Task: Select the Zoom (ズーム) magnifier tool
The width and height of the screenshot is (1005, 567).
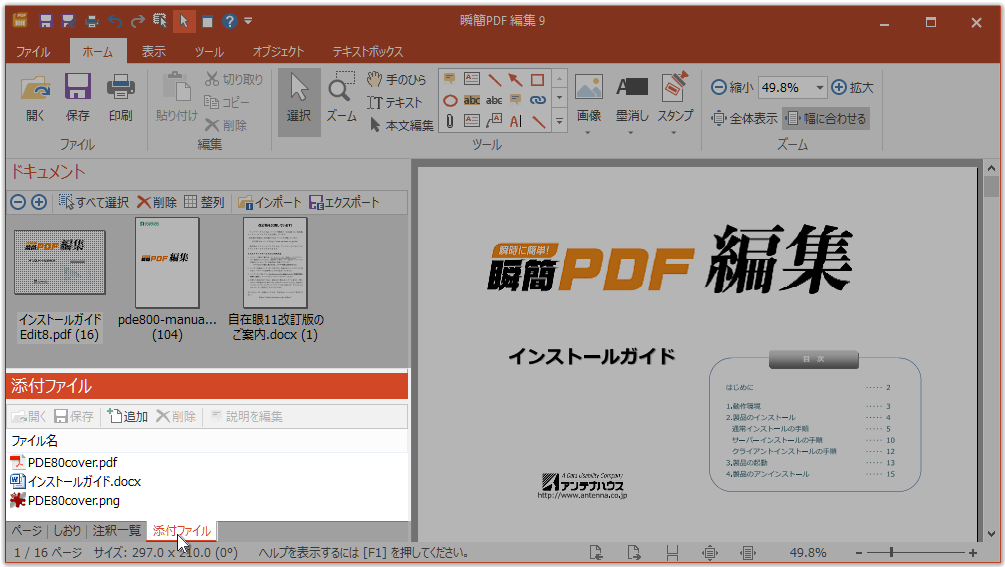Action: point(341,98)
